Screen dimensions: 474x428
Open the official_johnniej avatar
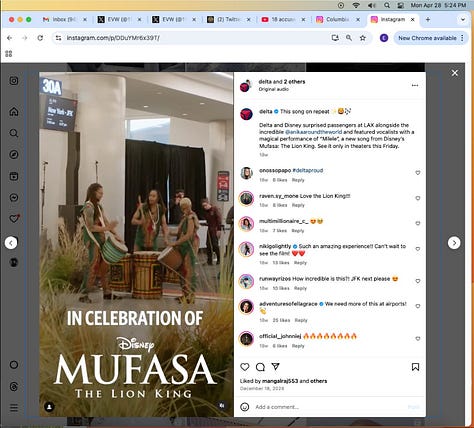tap(246, 339)
